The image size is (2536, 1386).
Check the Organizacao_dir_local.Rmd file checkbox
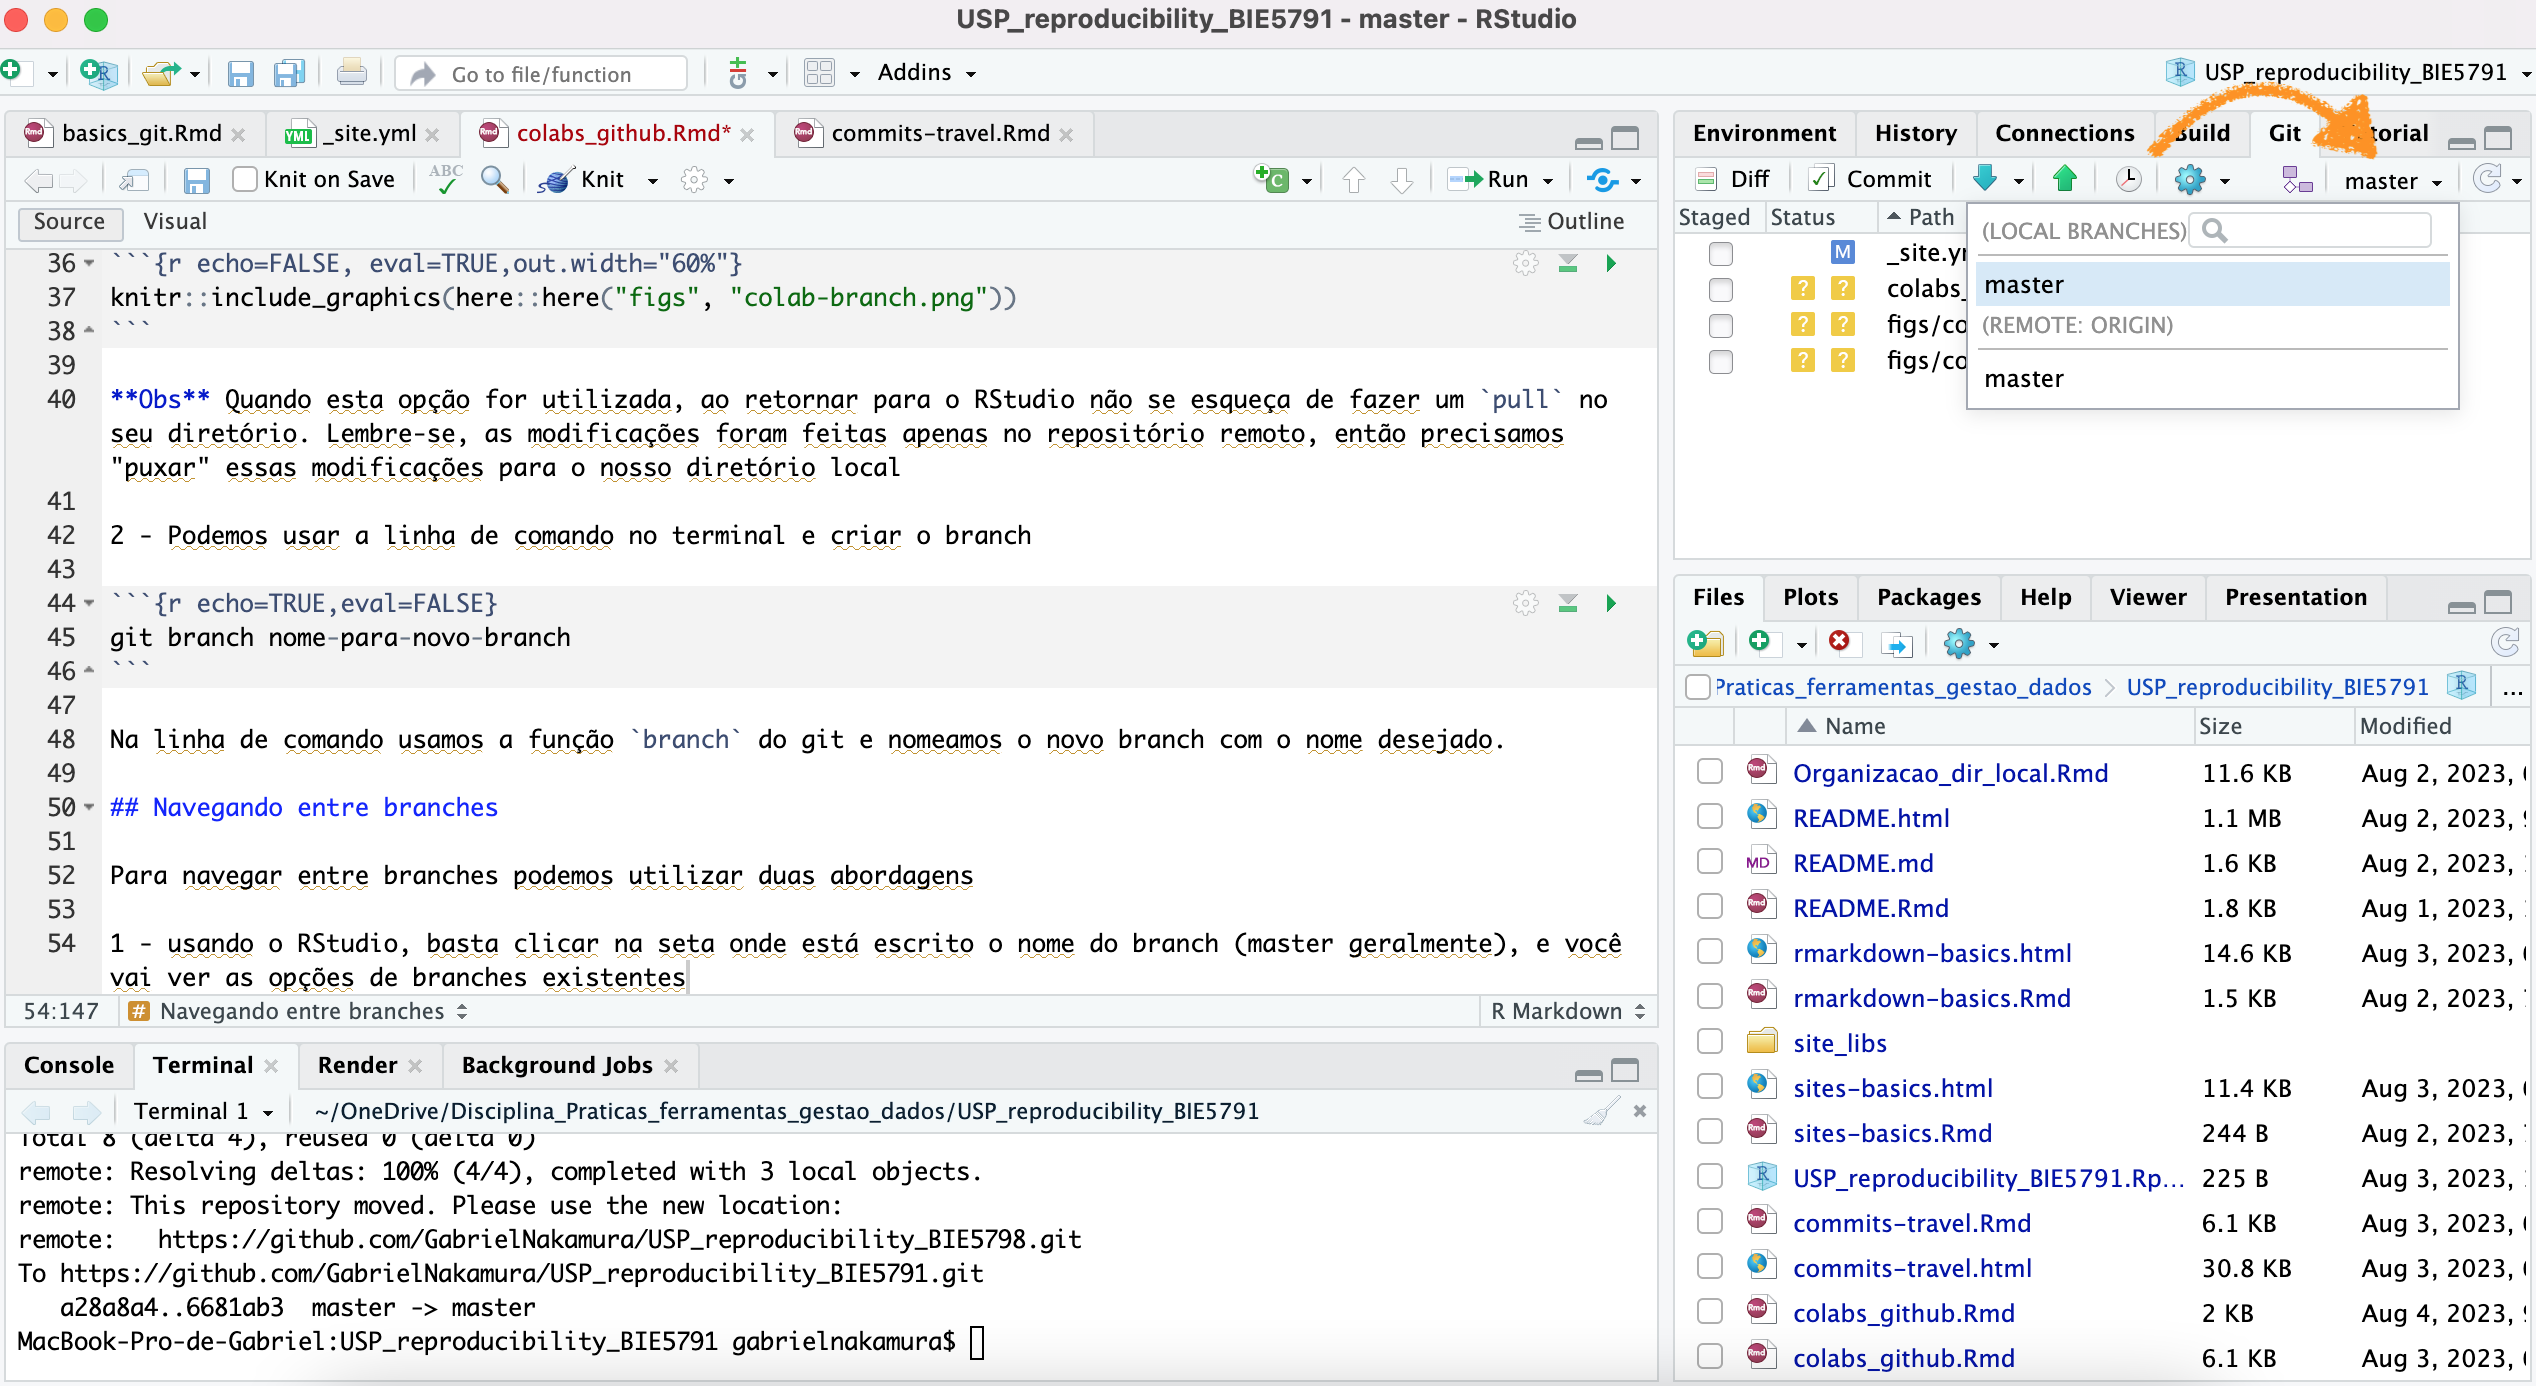pos(1709,772)
